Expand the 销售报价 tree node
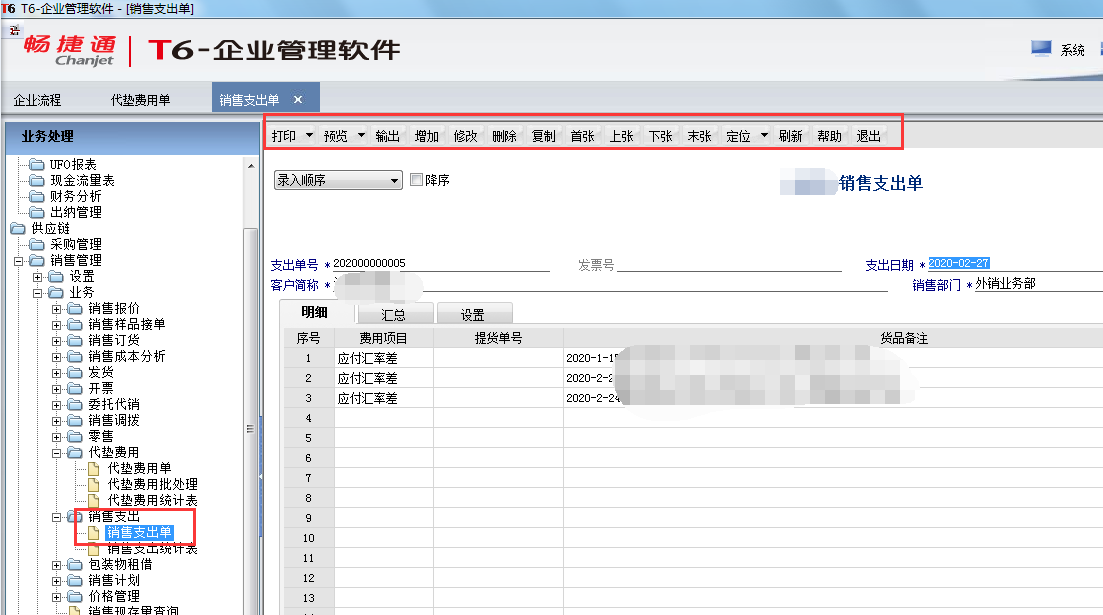 [x=56, y=309]
